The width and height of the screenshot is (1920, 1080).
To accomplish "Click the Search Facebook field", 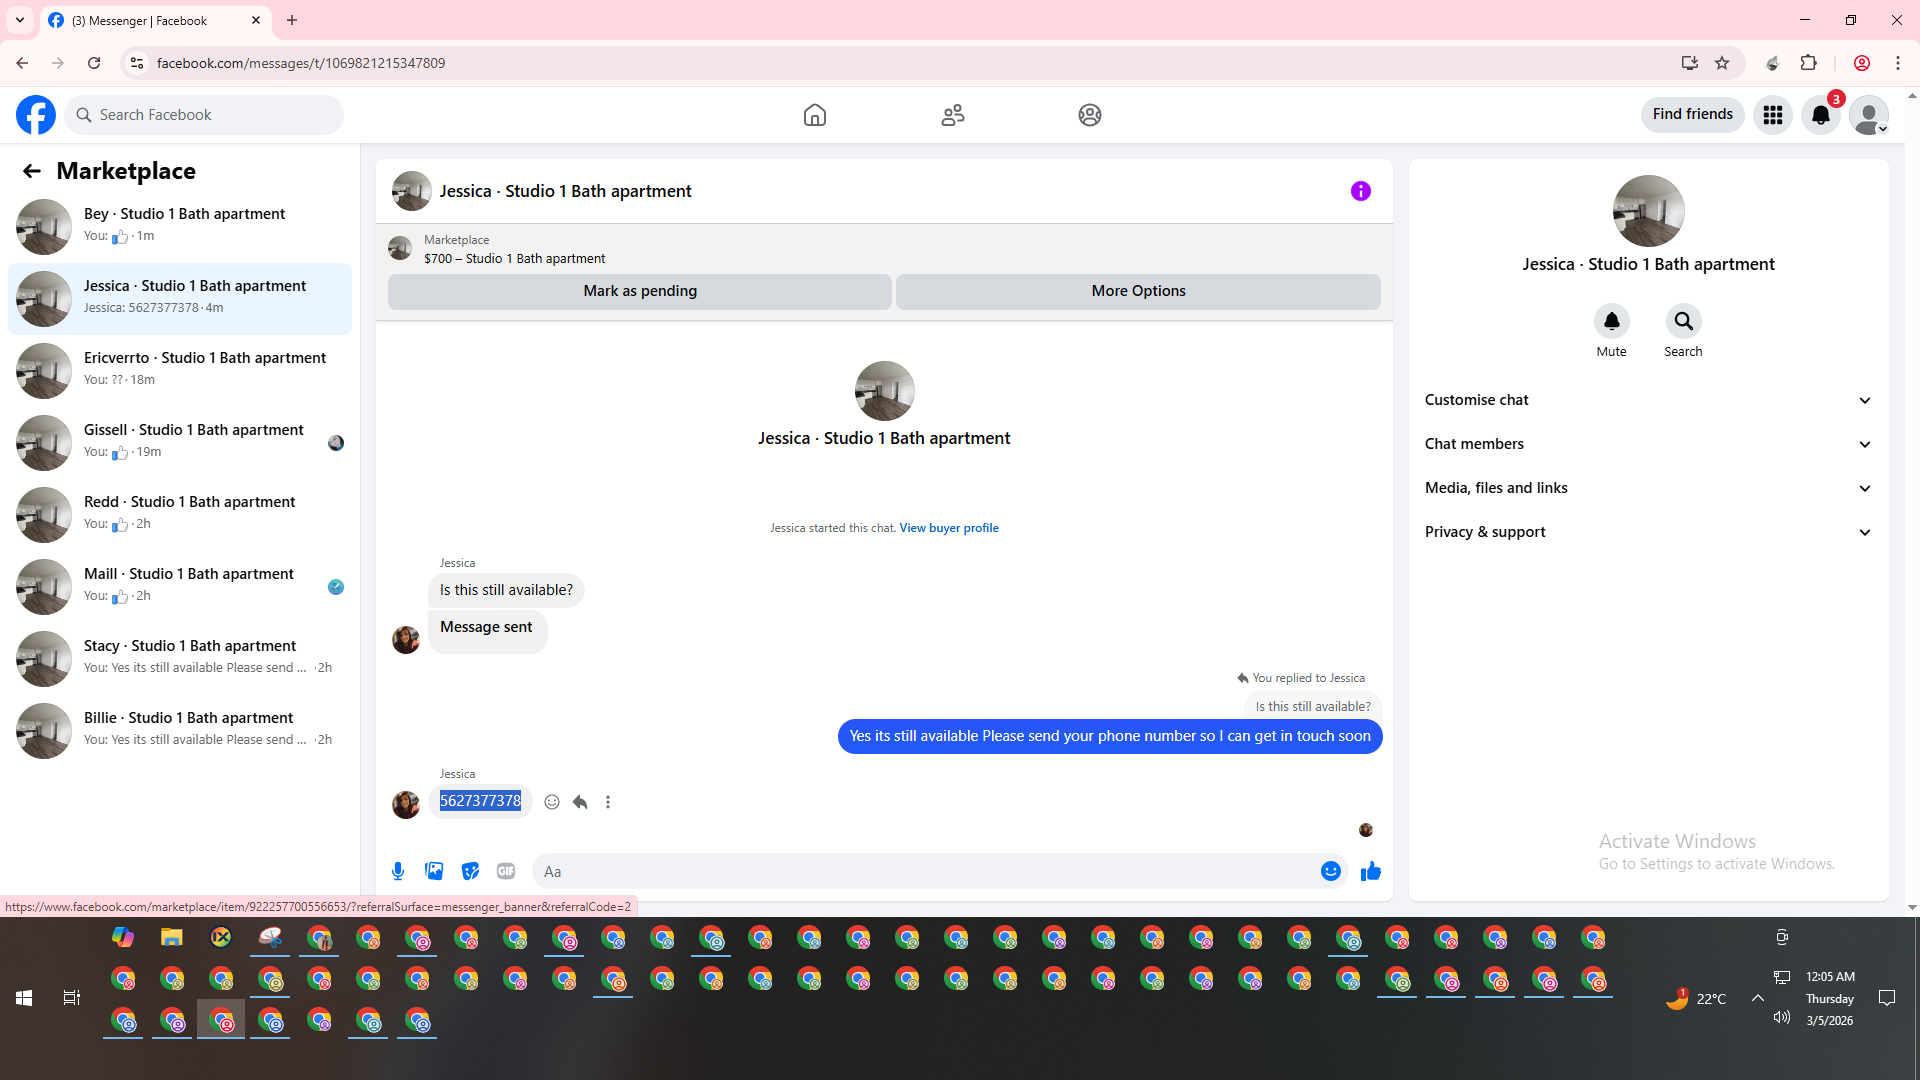I will (x=204, y=115).
